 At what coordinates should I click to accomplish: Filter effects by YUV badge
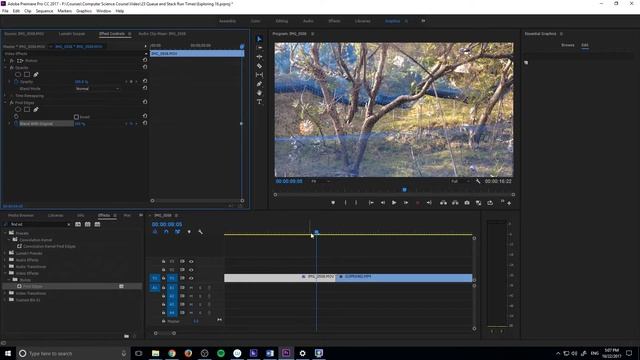[97, 224]
